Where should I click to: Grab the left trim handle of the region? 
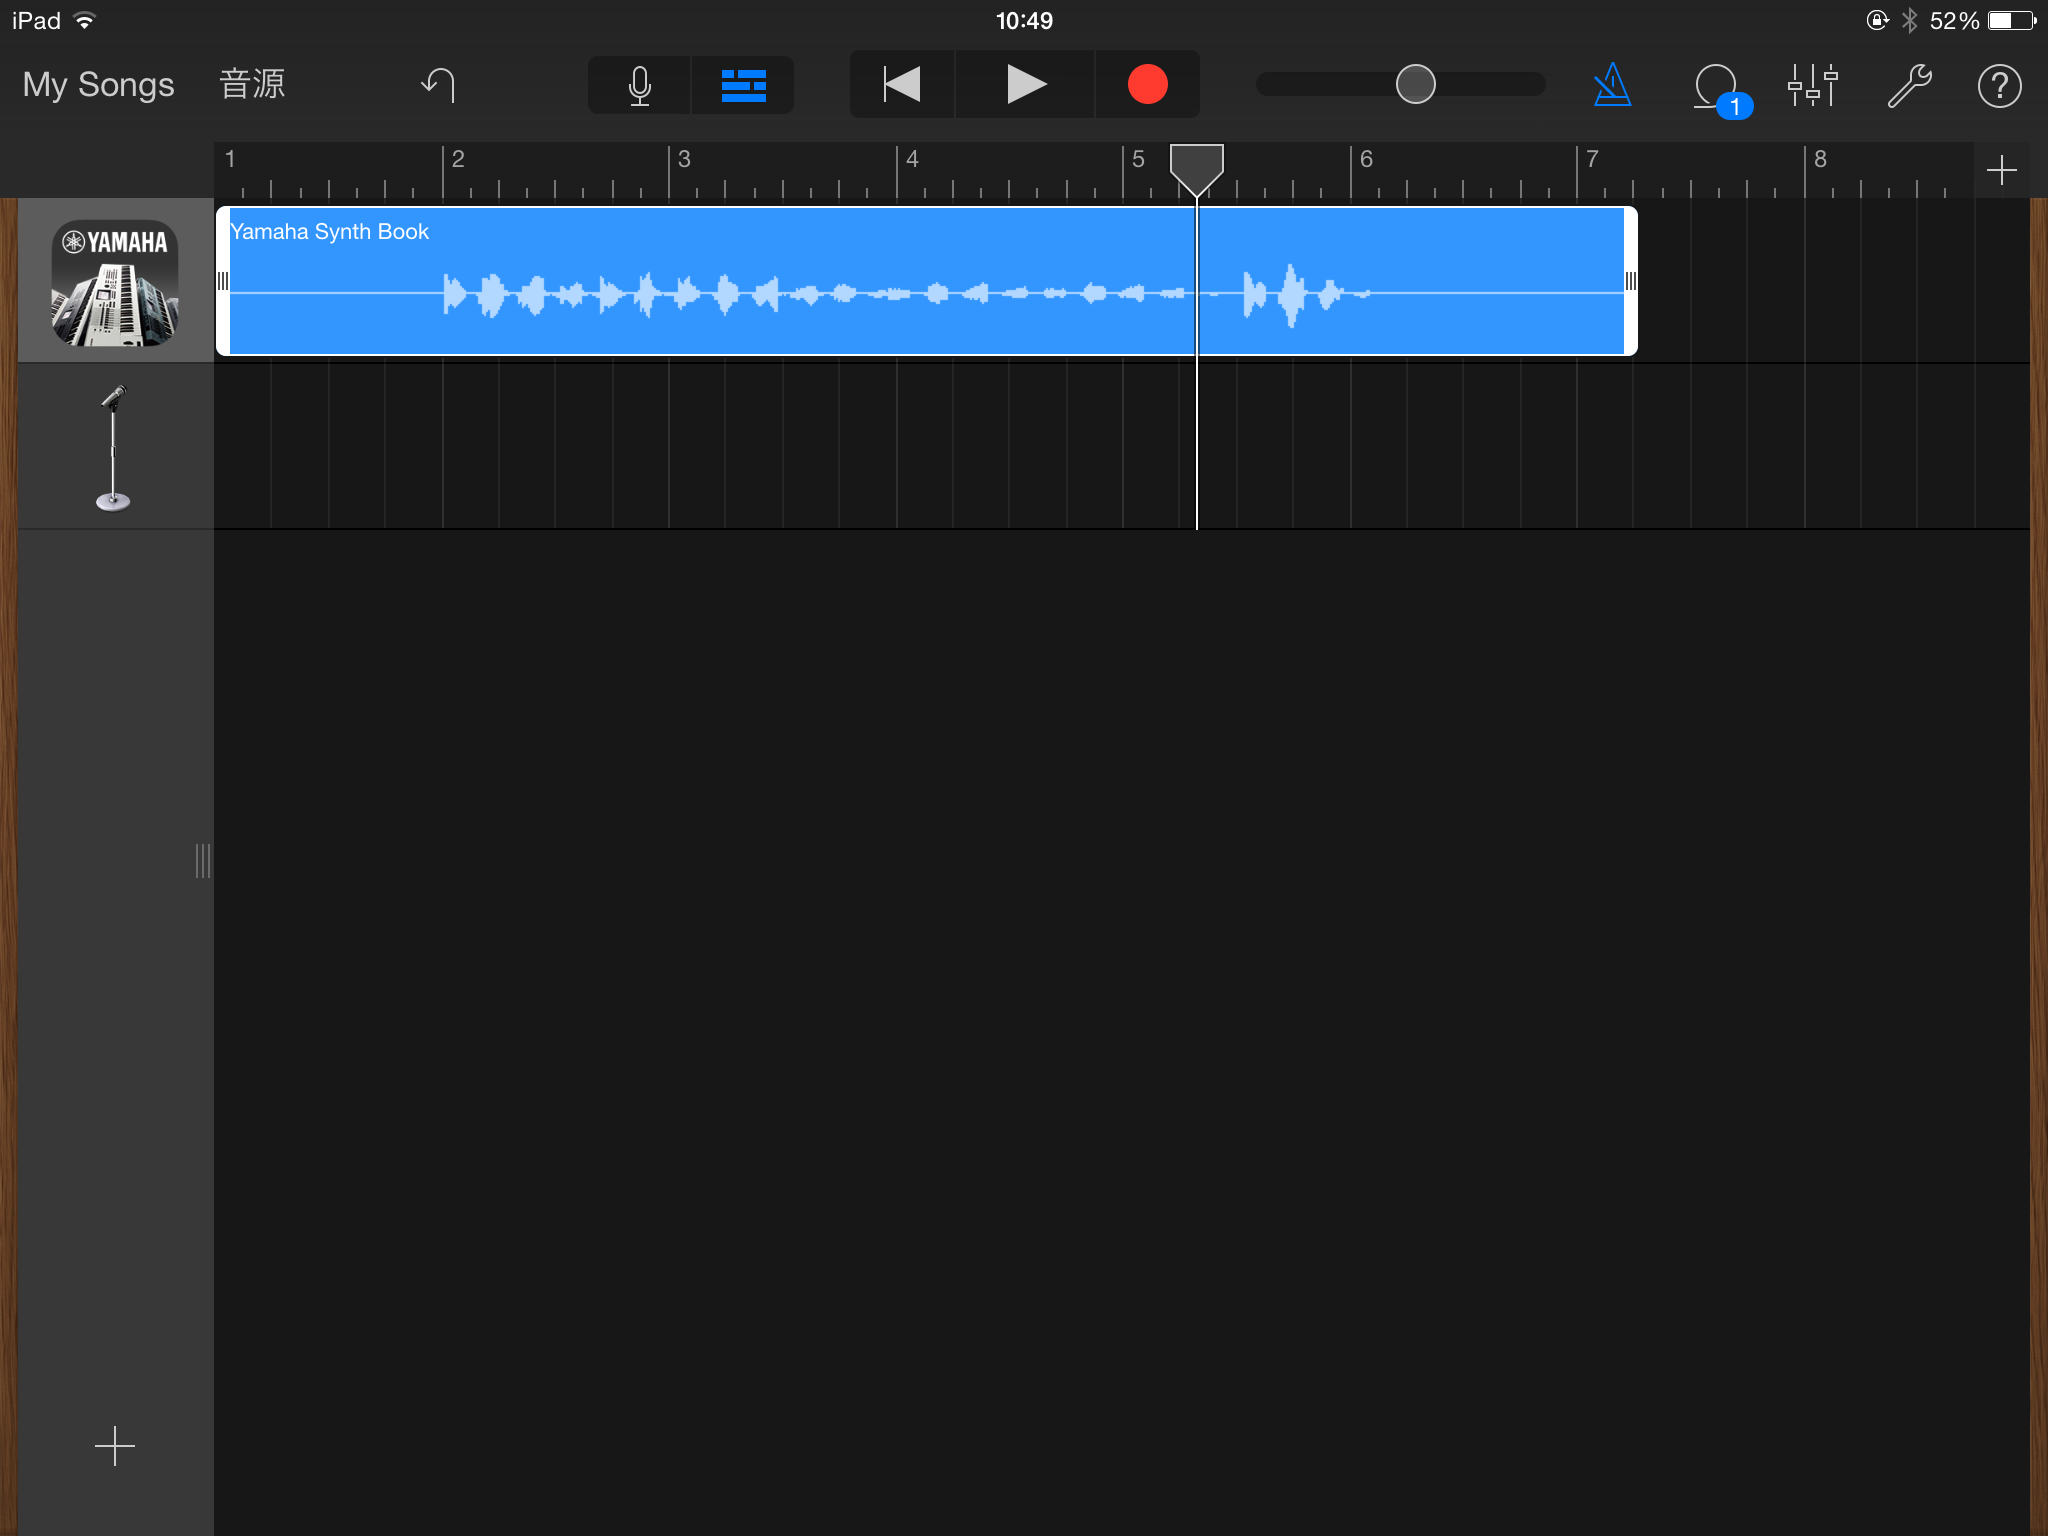coord(223,281)
